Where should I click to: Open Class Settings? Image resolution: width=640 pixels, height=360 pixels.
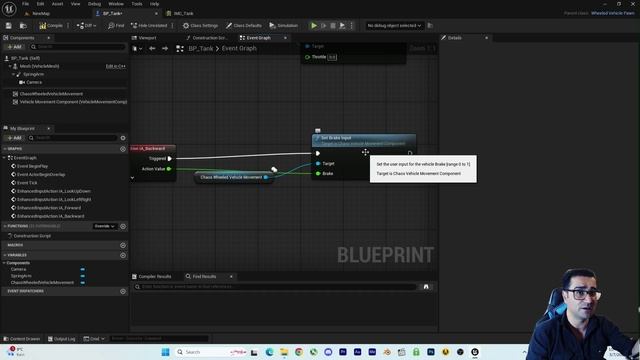click(x=200, y=25)
